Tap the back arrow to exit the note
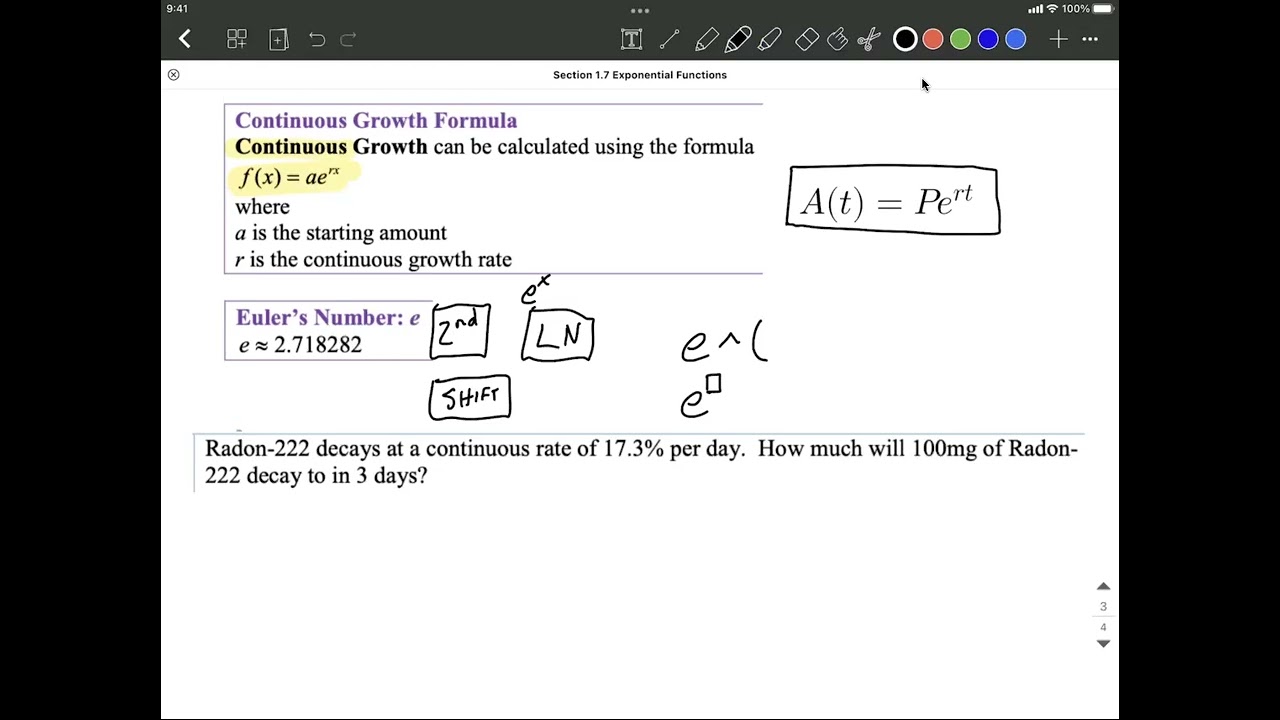Image resolution: width=1280 pixels, height=720 pixels. click(185, 39)
